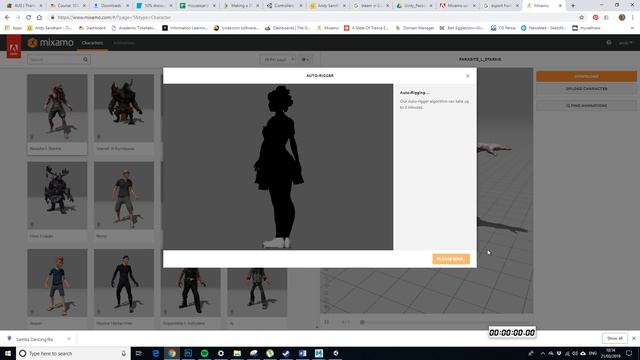This screenshot has width=640, height=360.
Task: Switch to the Animations tab
Action: click(124, 43)
